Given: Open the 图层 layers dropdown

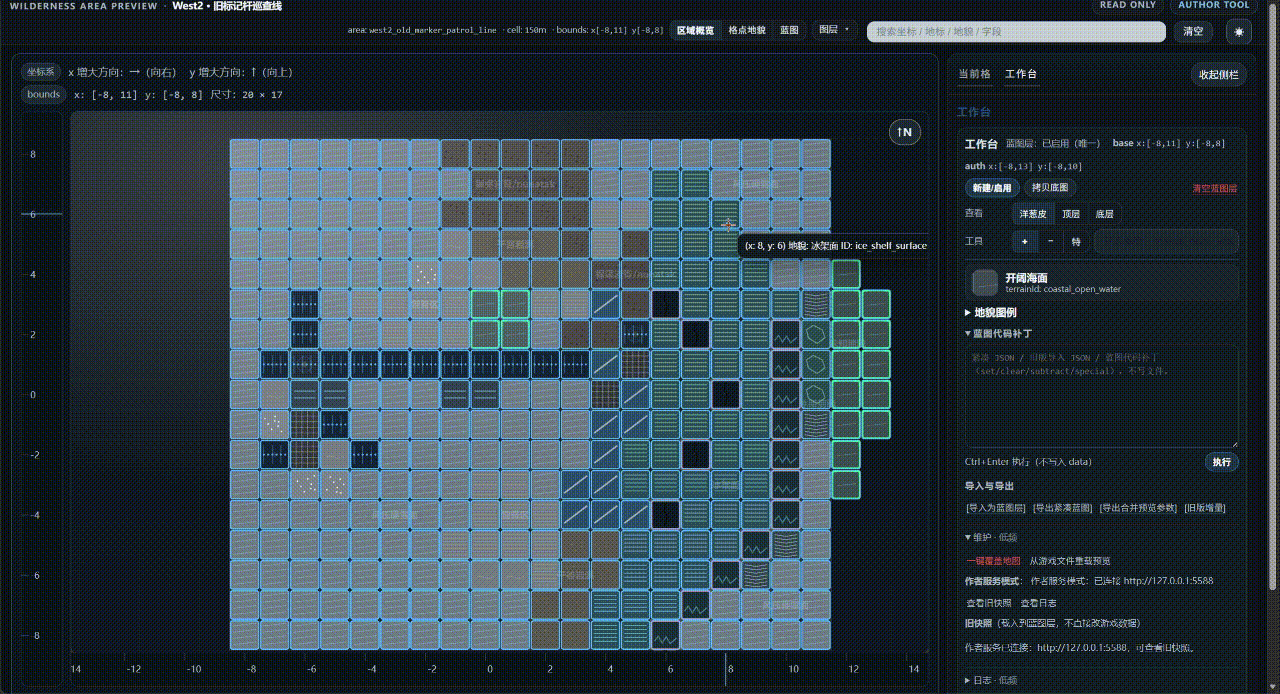Looking at the screenshot, I should click(x=834, y=31).
